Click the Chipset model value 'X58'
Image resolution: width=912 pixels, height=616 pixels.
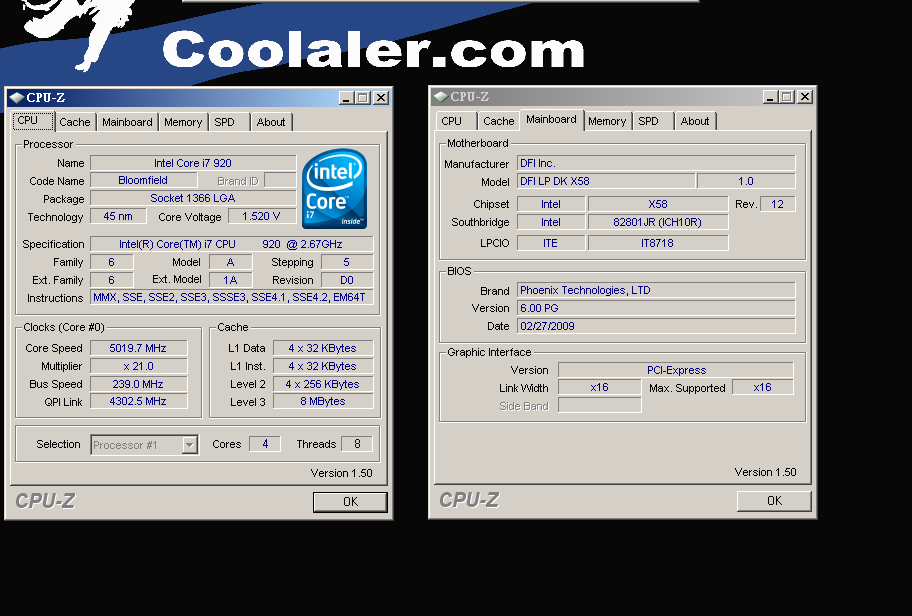658,204
